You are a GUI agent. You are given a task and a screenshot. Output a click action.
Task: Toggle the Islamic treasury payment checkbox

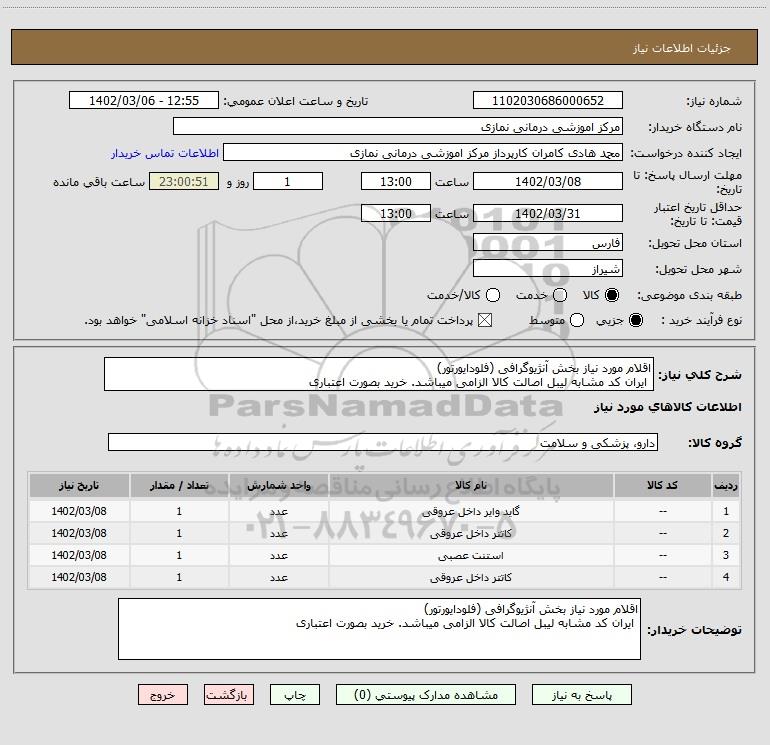tap(485, 320)
